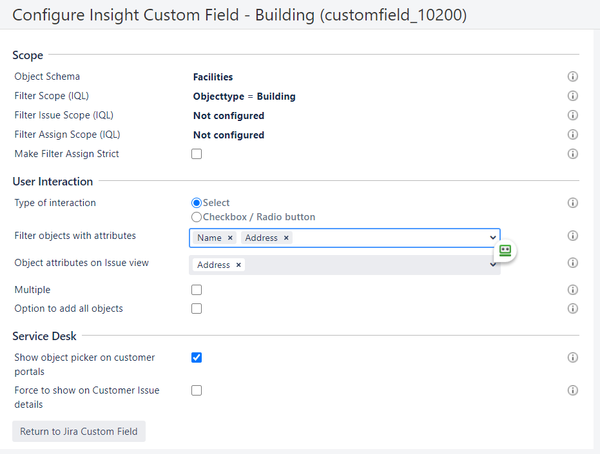
Task: Click info icon for Filter Issue Scope
Action: click(573, 115)
